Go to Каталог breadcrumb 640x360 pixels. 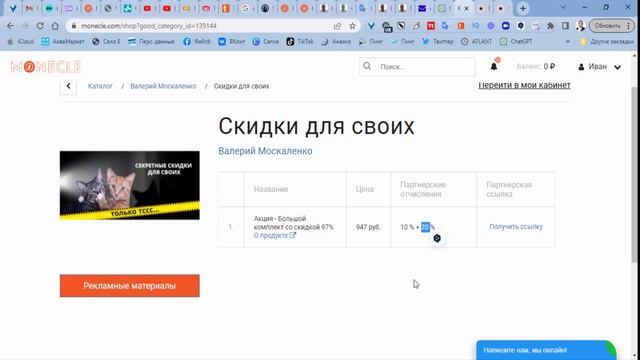point(100,86)
